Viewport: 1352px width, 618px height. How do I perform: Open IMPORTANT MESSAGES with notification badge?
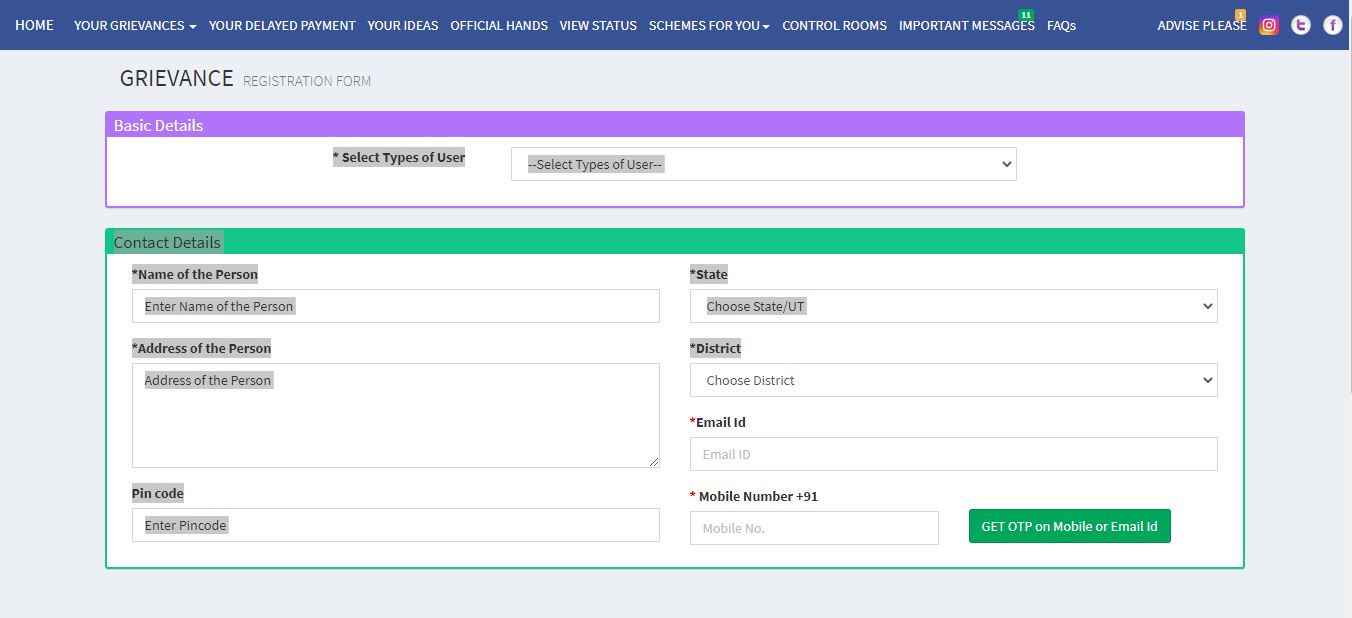[966, 25]
